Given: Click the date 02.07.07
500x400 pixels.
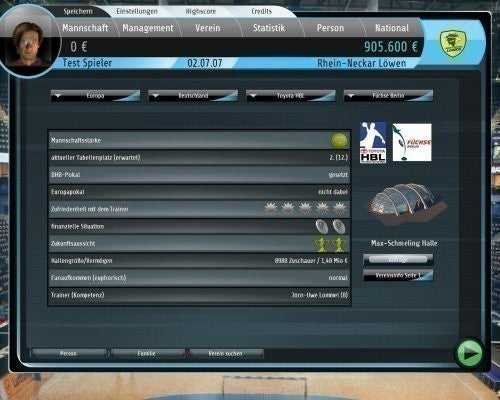Looking at the screenshot, I should click(x=205, y=63).
